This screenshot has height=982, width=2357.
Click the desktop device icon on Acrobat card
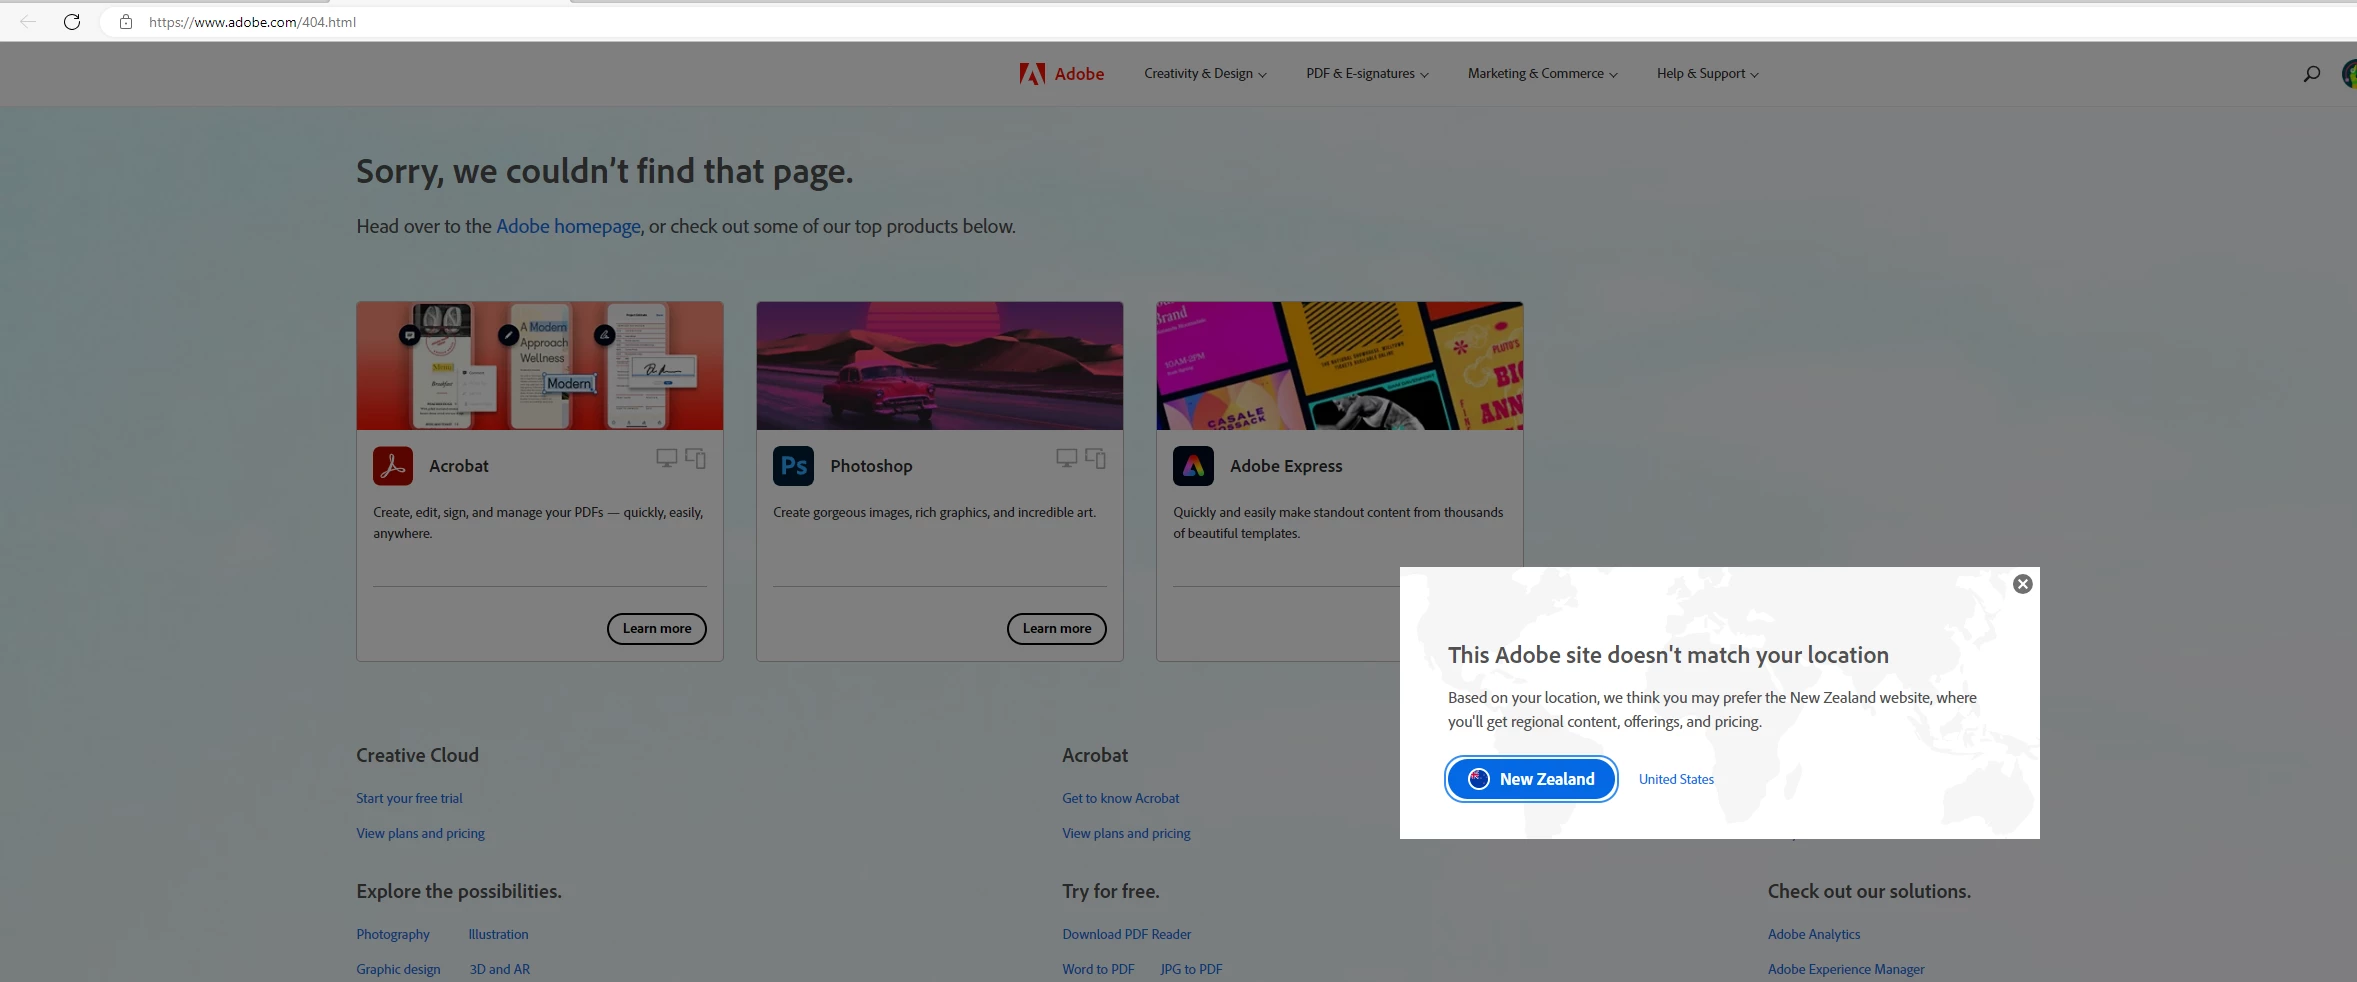point(667,458)
